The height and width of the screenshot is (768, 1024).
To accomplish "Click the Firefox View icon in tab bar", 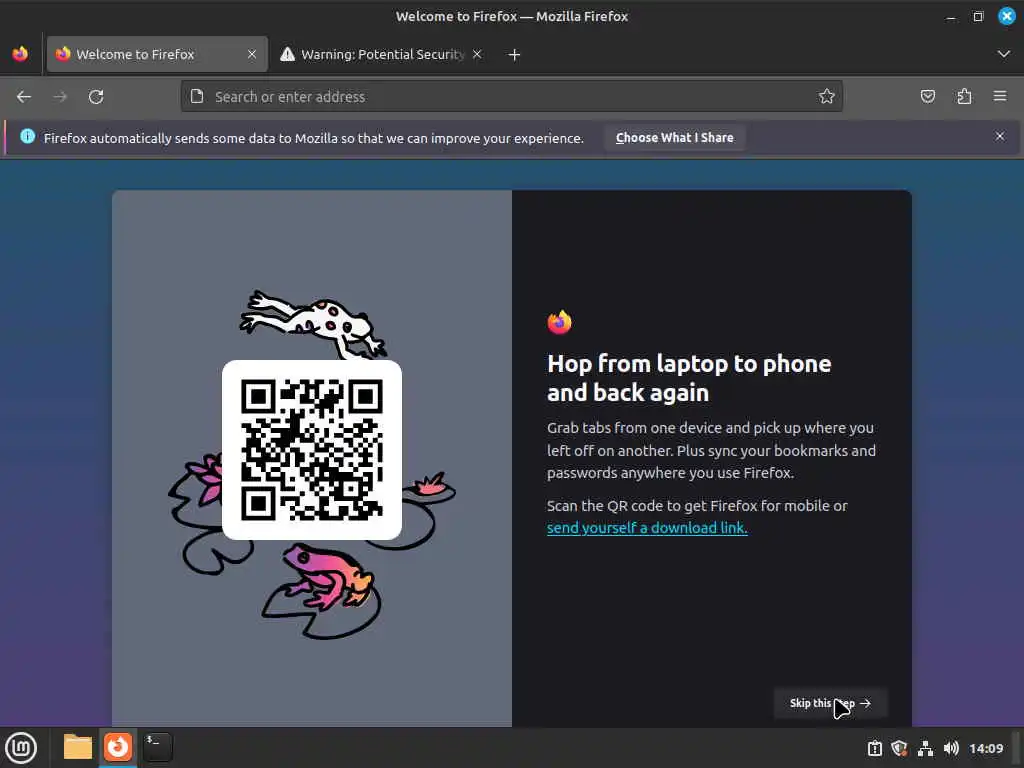I will 20,54.
